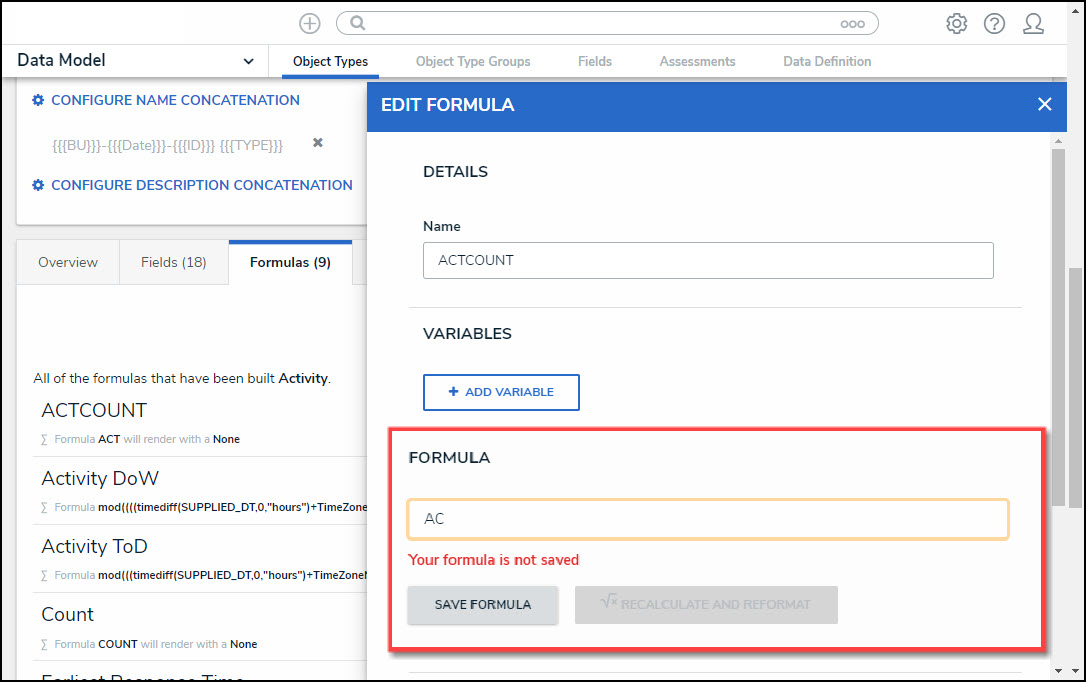Image resolution: width=1086 pixels, height=682 pixels.
Task: Open Configure Description Concatenation link
Action: point(201,185)
